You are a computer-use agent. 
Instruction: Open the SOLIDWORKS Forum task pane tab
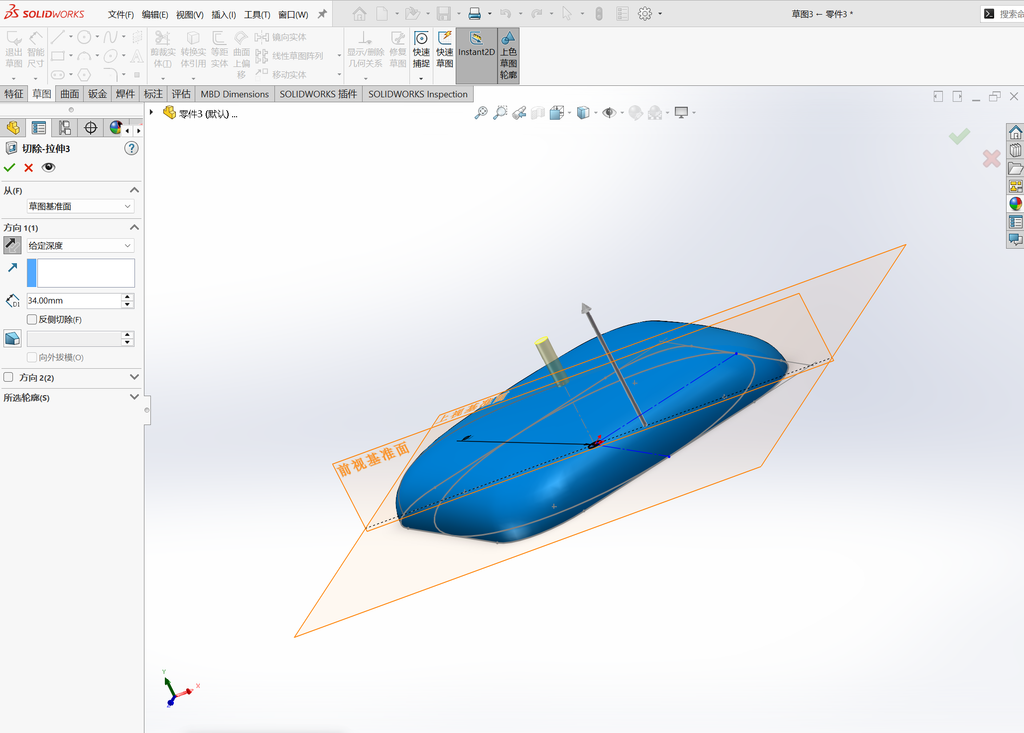pos(1016,240)
